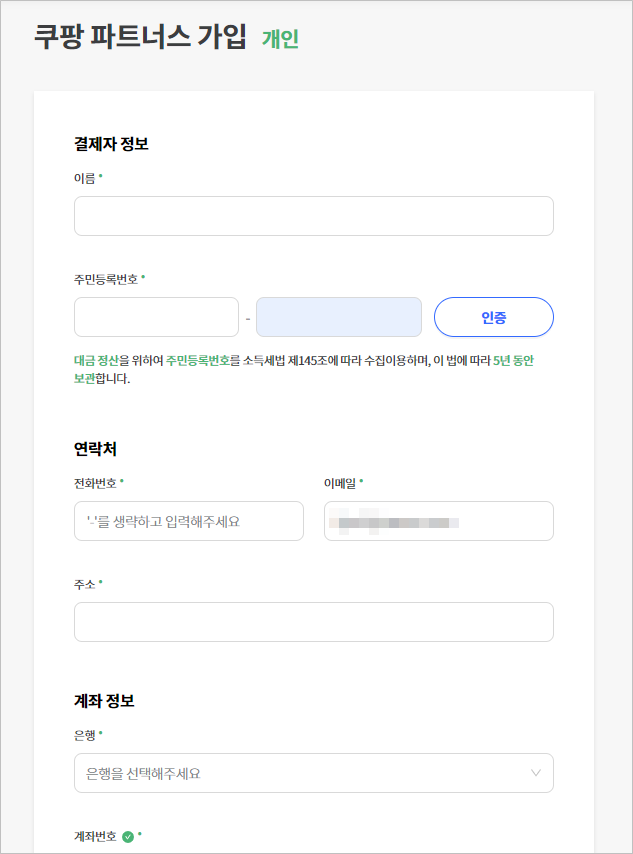The height and width of the screenshot is (854, 633).
Task: Click the 주민등록번호 field label
Action: click(106, 279)
